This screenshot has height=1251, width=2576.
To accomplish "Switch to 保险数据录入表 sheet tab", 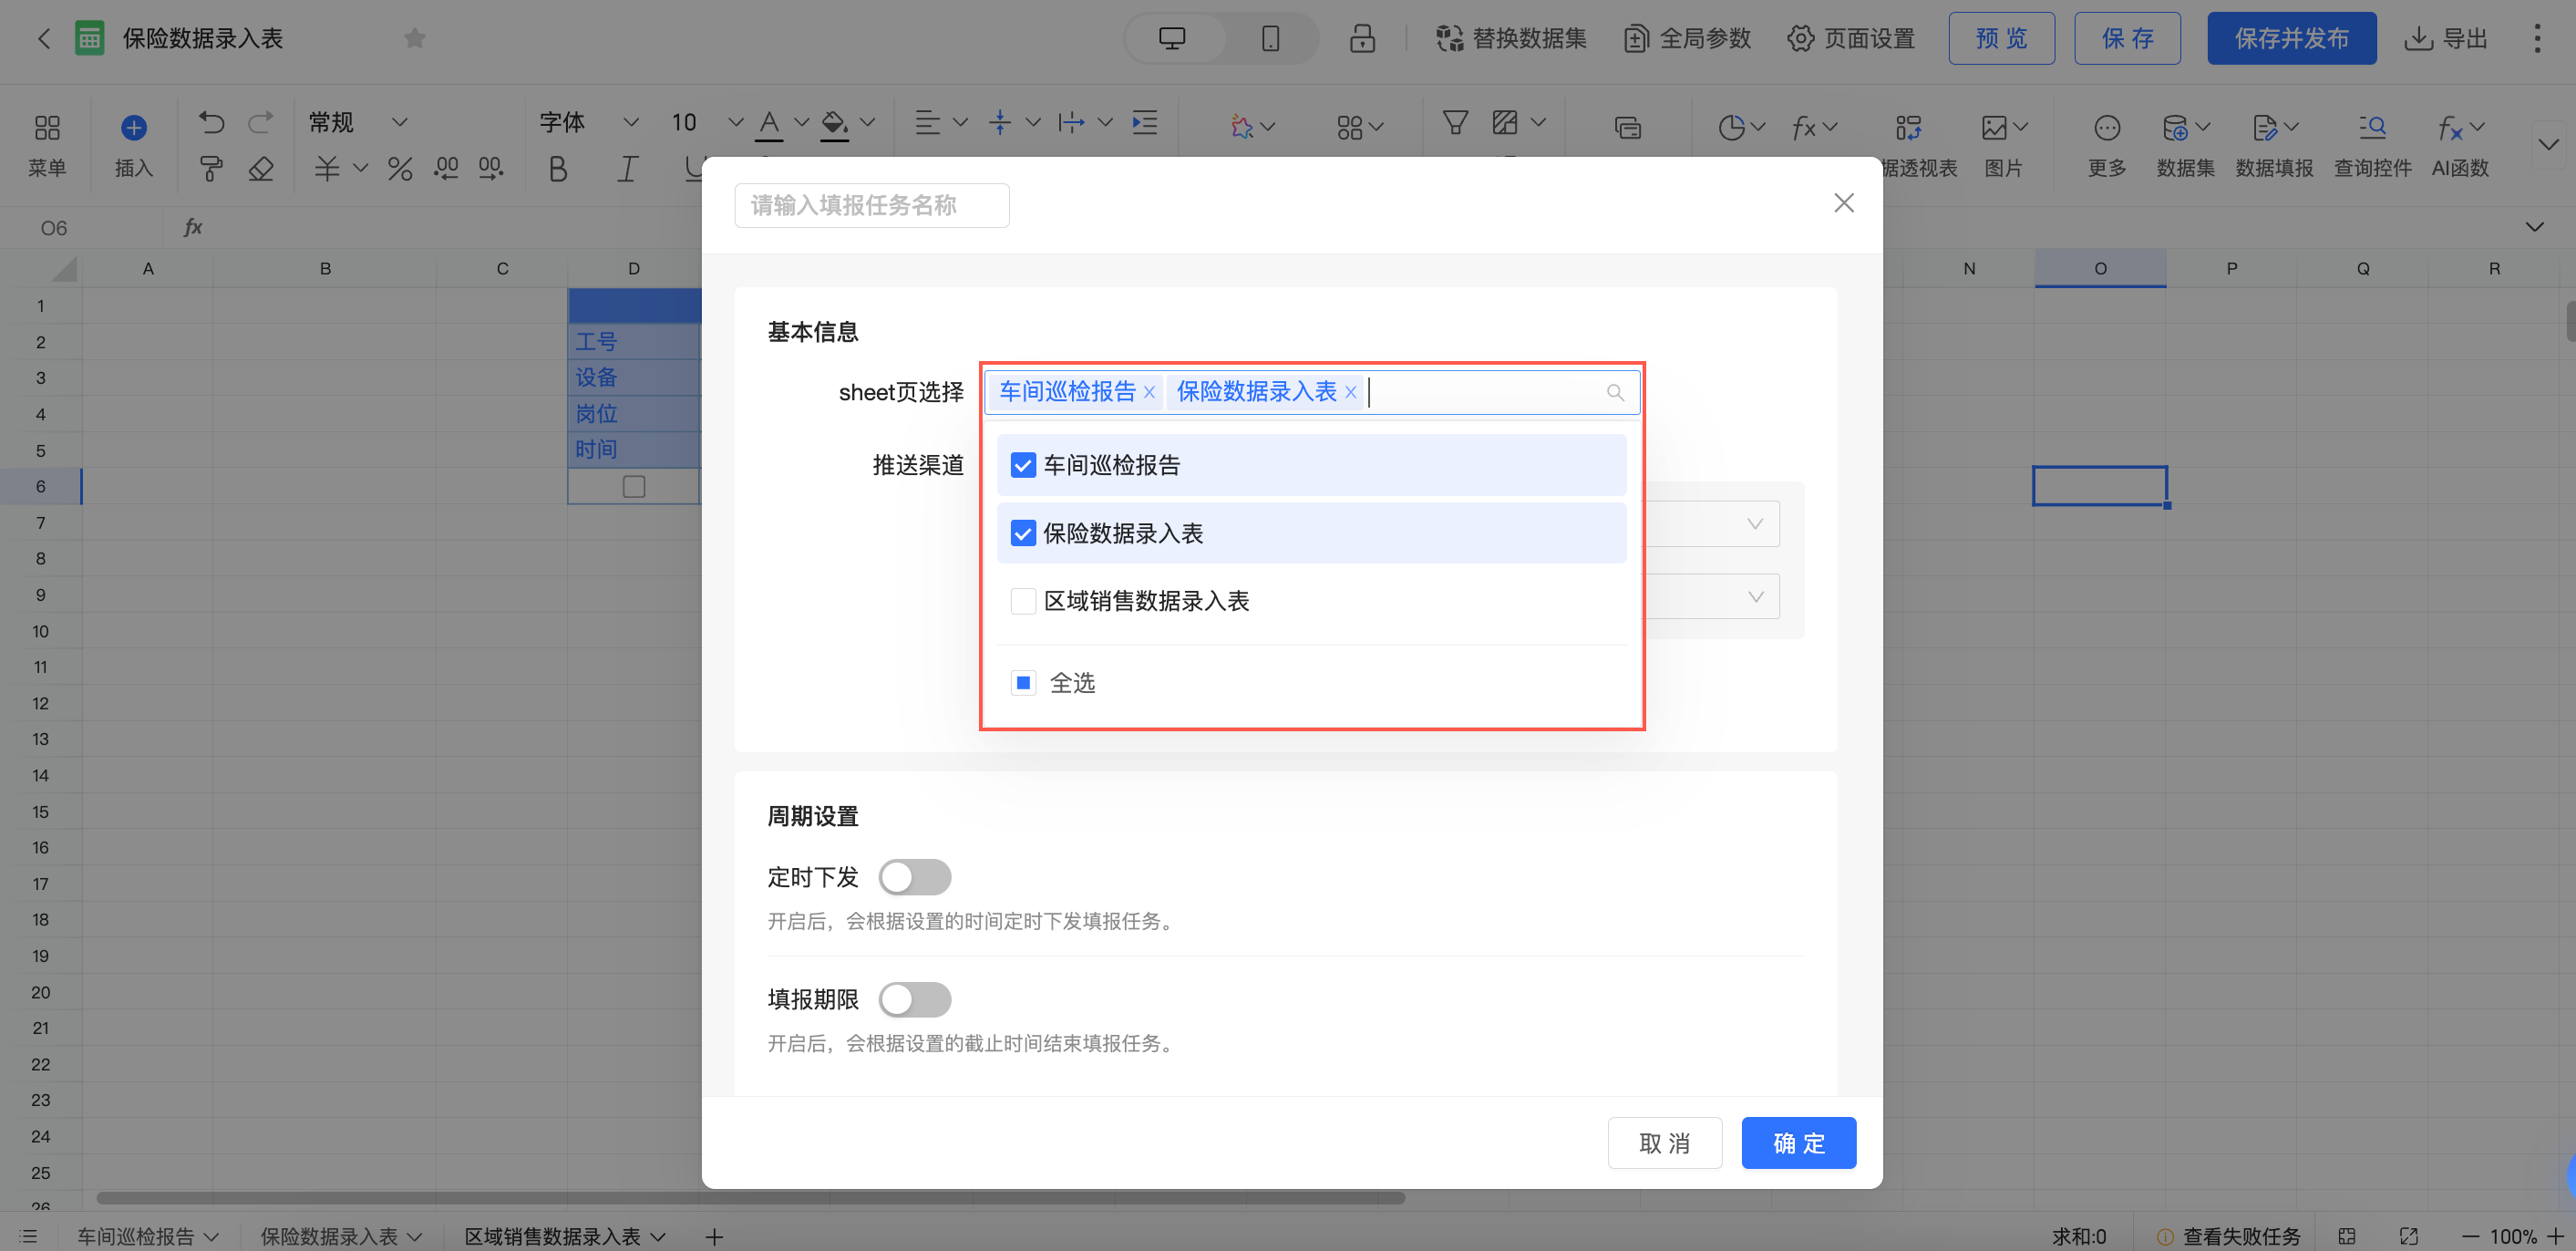I will coord(329,1236).
